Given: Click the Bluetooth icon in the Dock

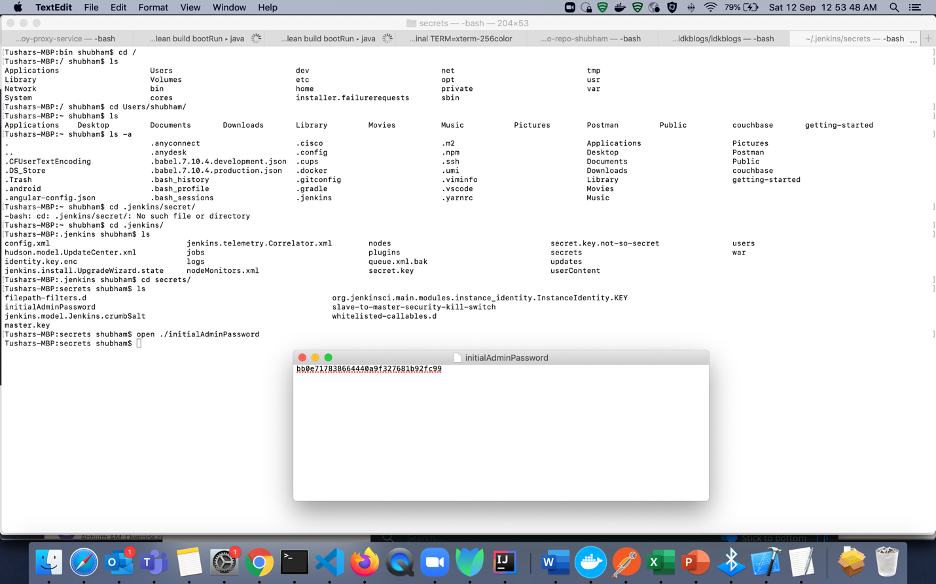Looking at the screenshot, I should coord(731,562).
